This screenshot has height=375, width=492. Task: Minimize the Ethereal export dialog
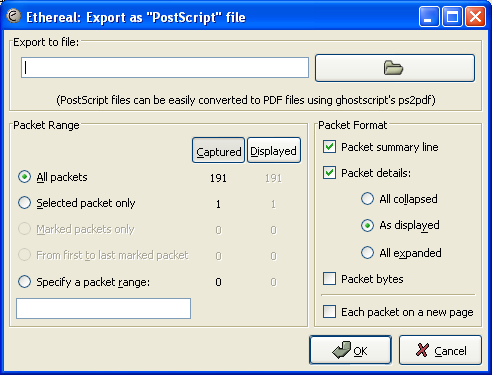click(429, 16)
